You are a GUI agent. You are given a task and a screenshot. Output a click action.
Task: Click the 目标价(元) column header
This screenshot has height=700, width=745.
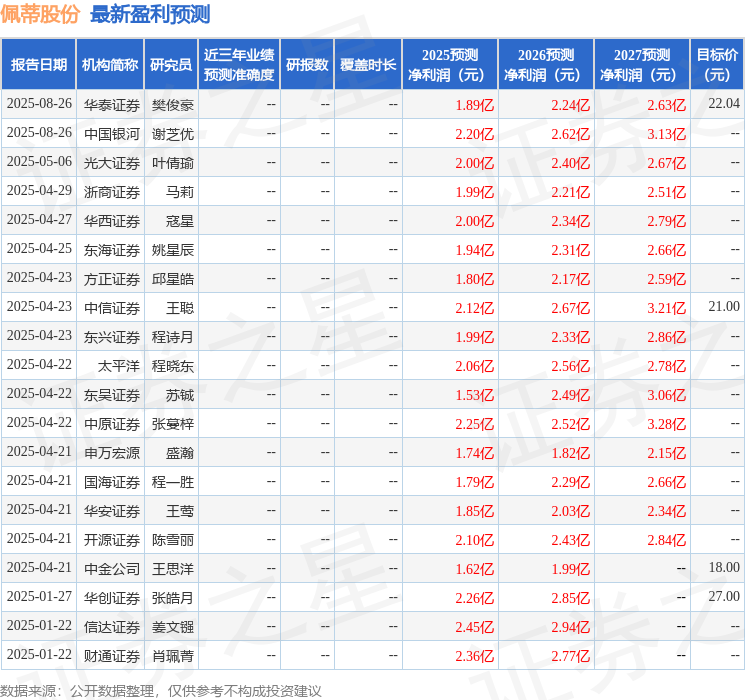click(716, 65)
